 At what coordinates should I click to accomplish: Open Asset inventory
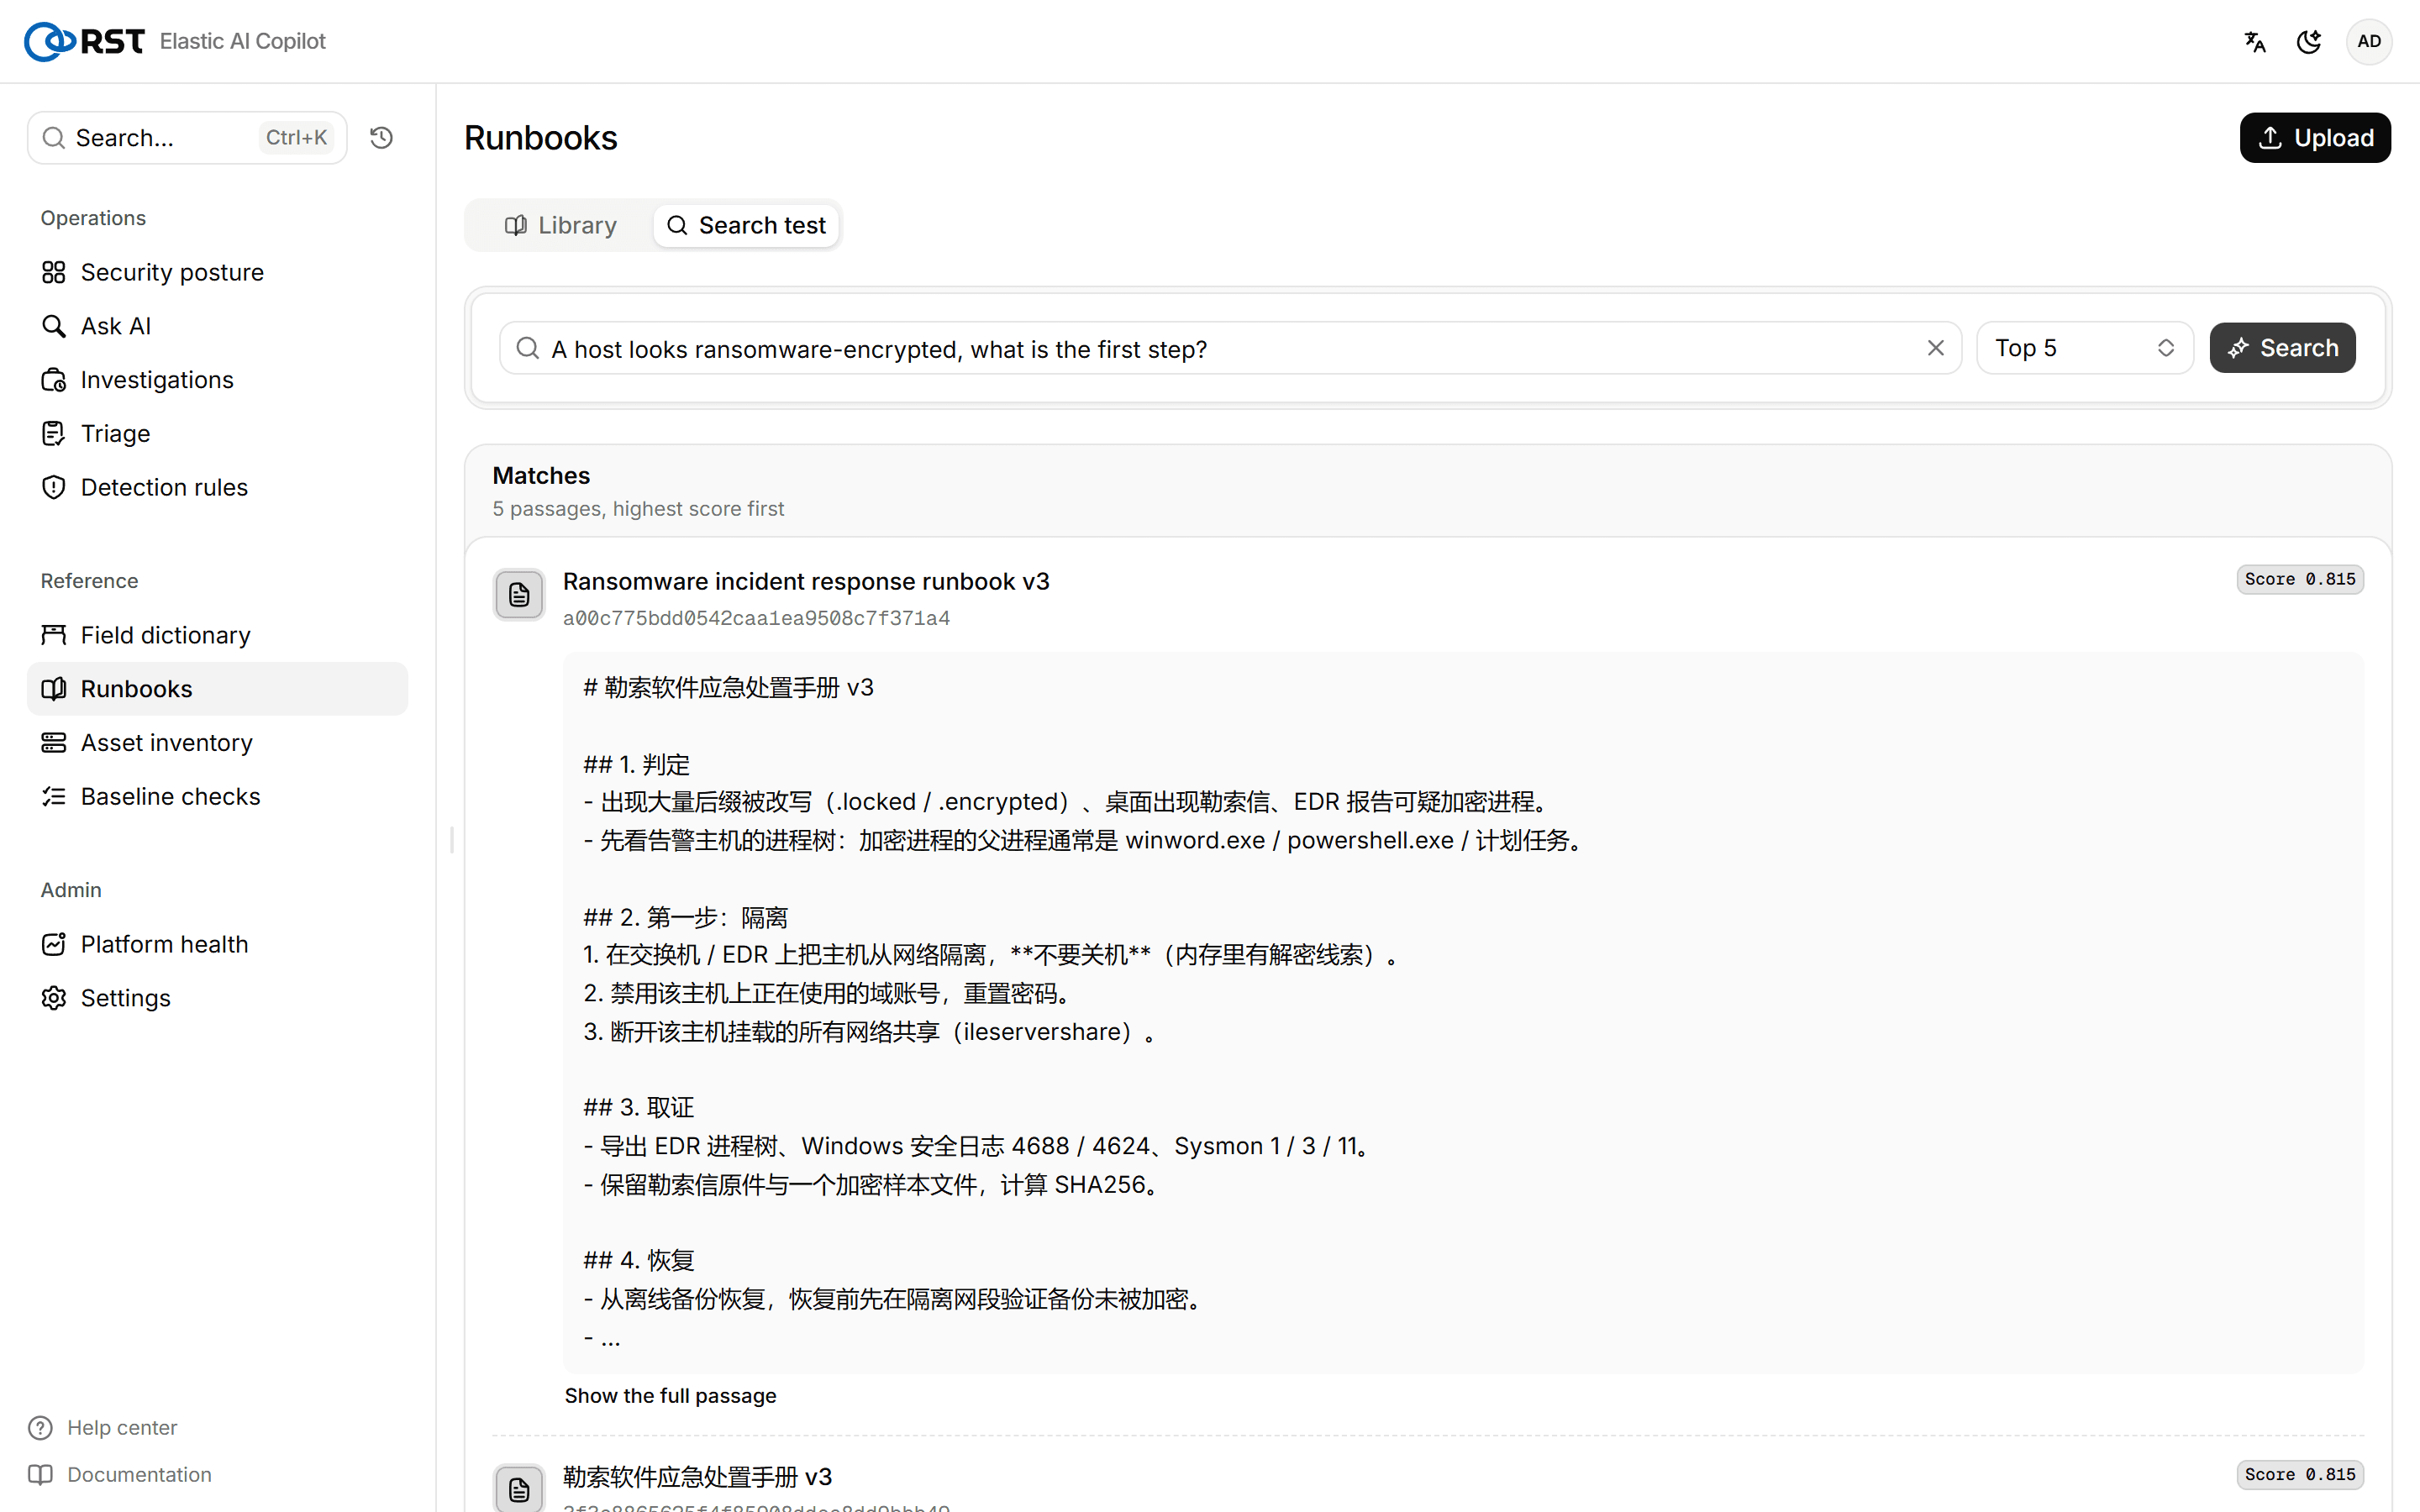217,743
